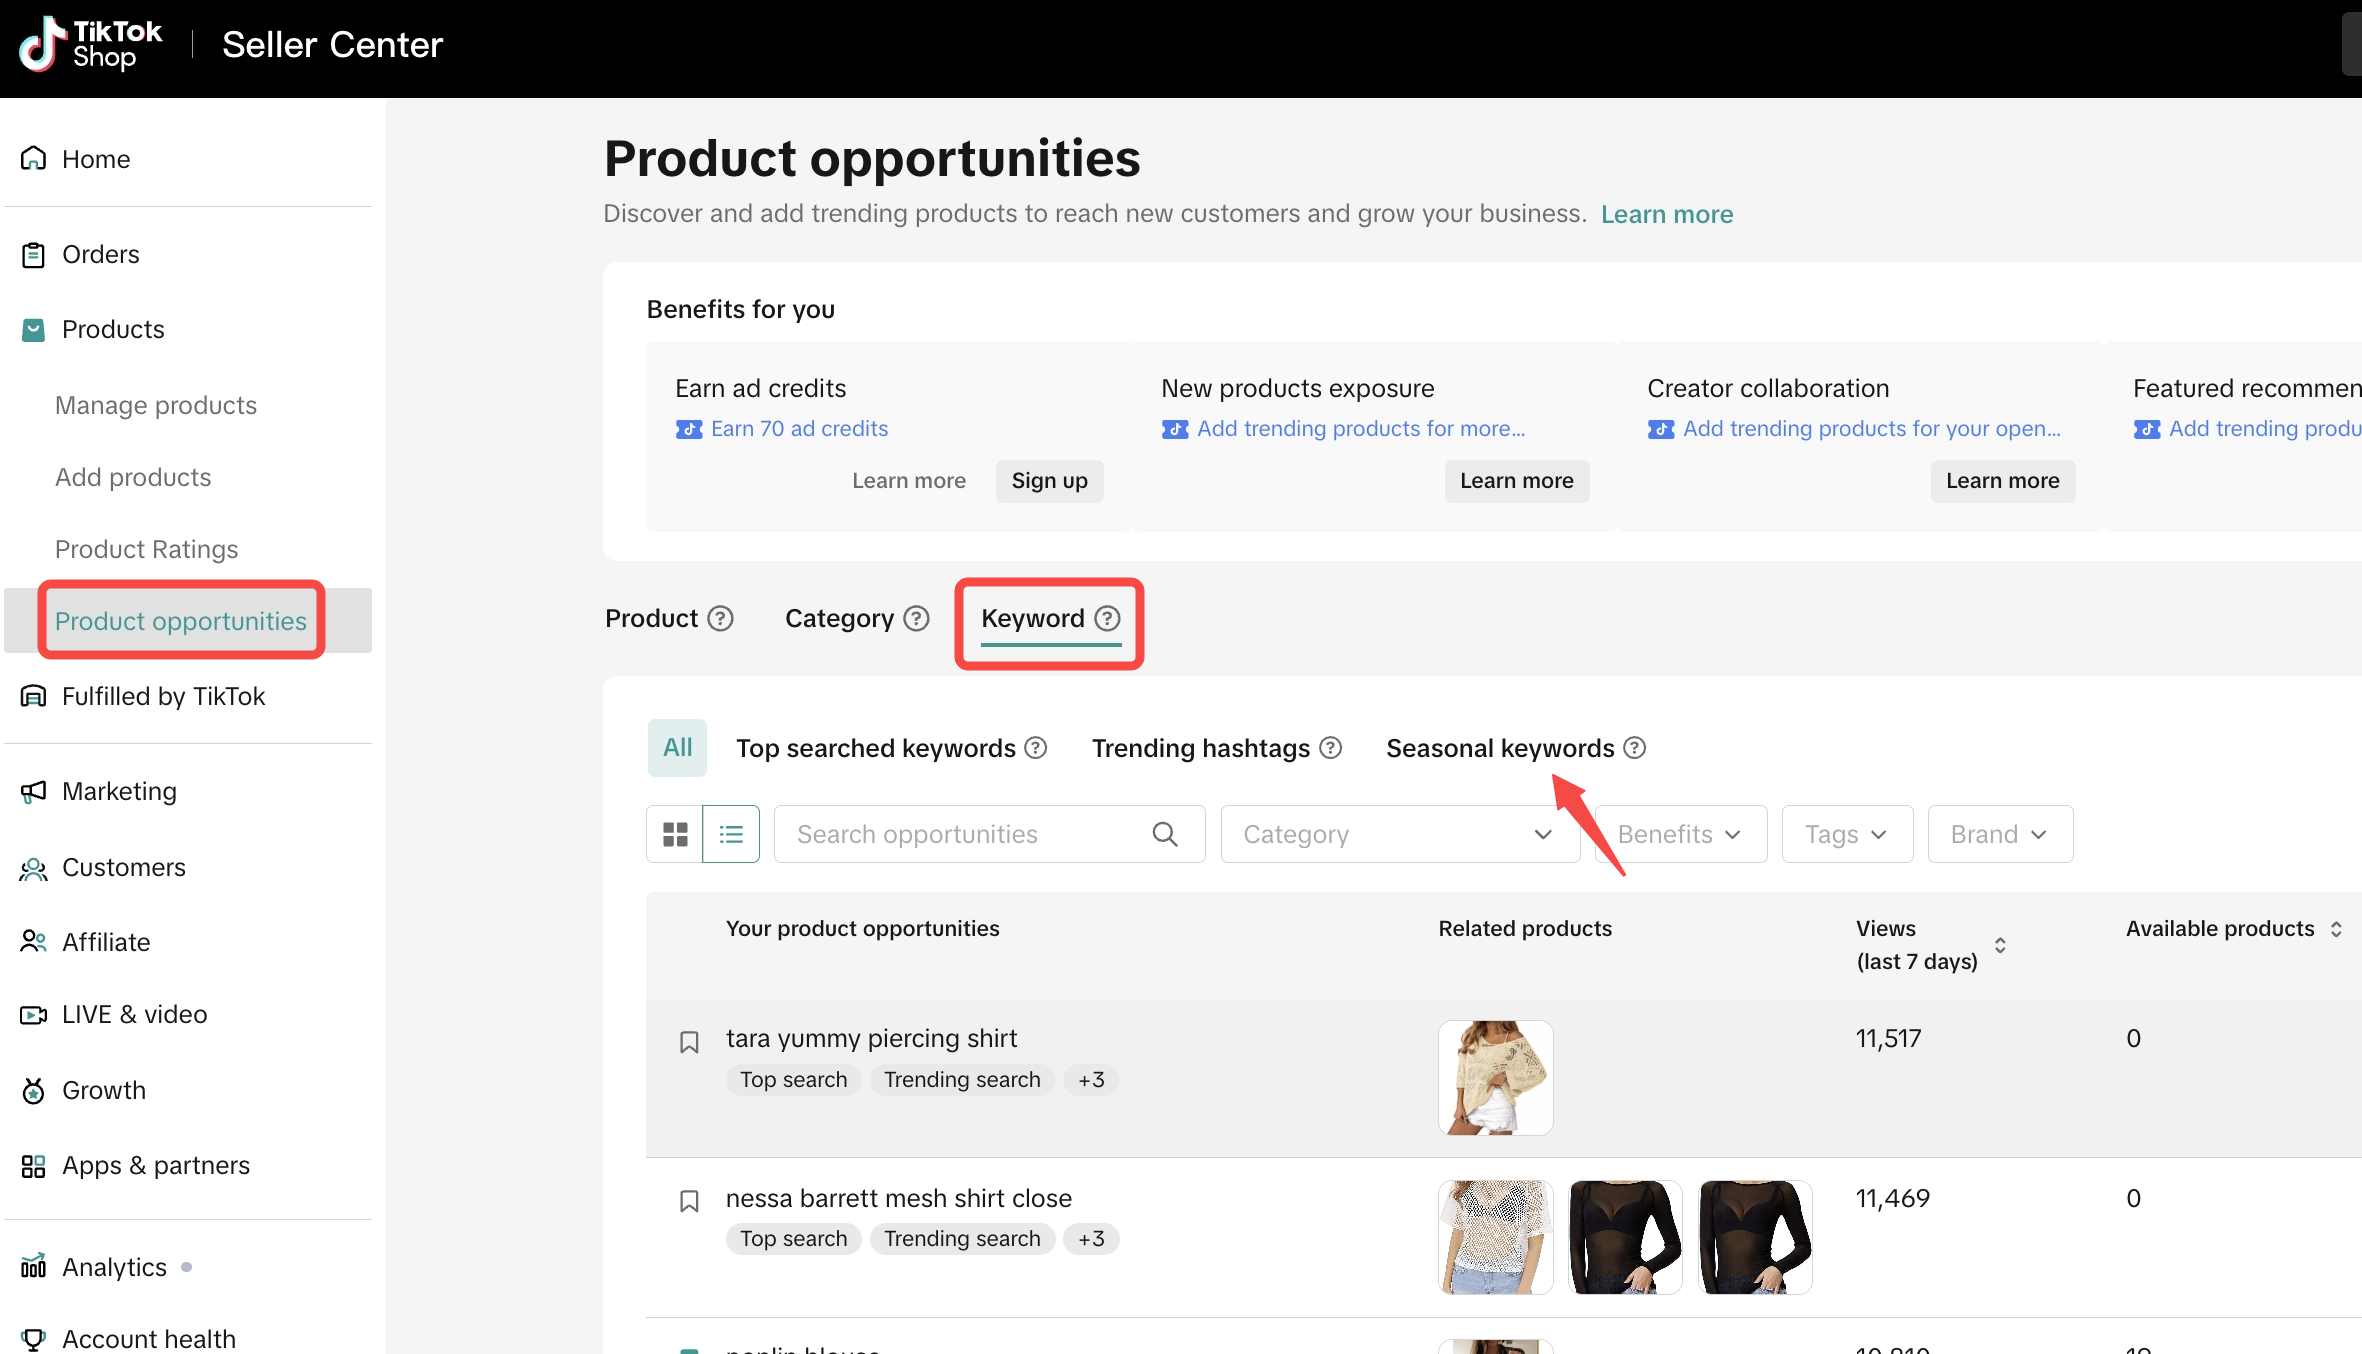The width and height of the screenshot is (2362, 1354).
Task: Click the TikTok Shop logo
Action: pyautogui.click(x=90, y=45)
